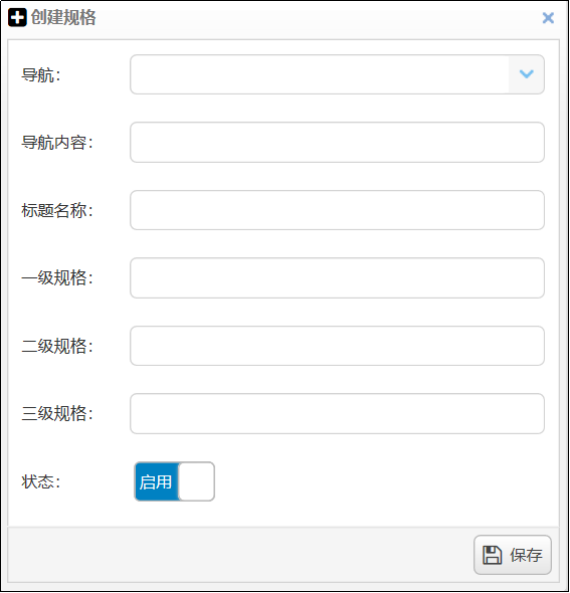
Task: Click into the 标题名称 text box
Action: click(x=337, y=210)
